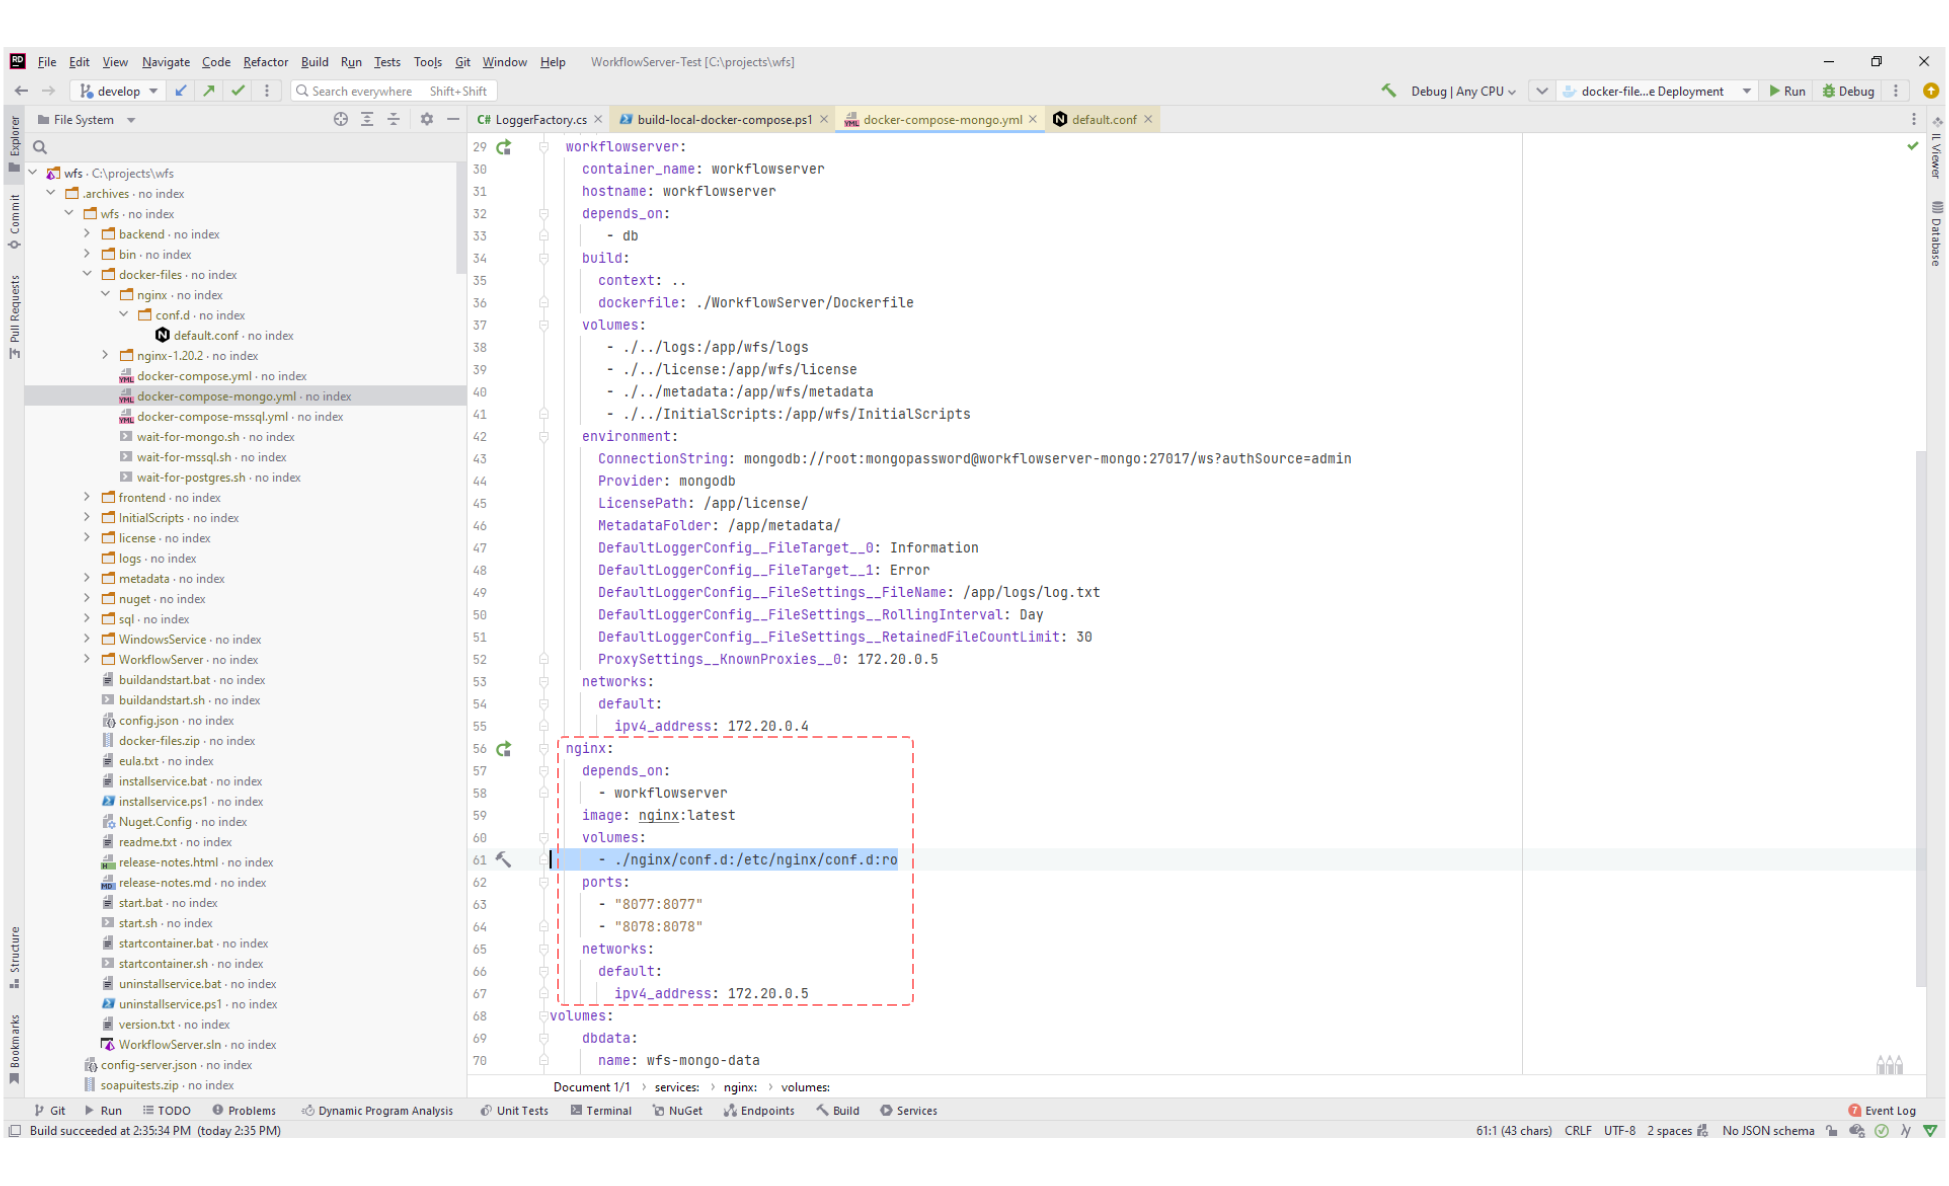Open the develop branch dropdown

(x=119, y=91)
